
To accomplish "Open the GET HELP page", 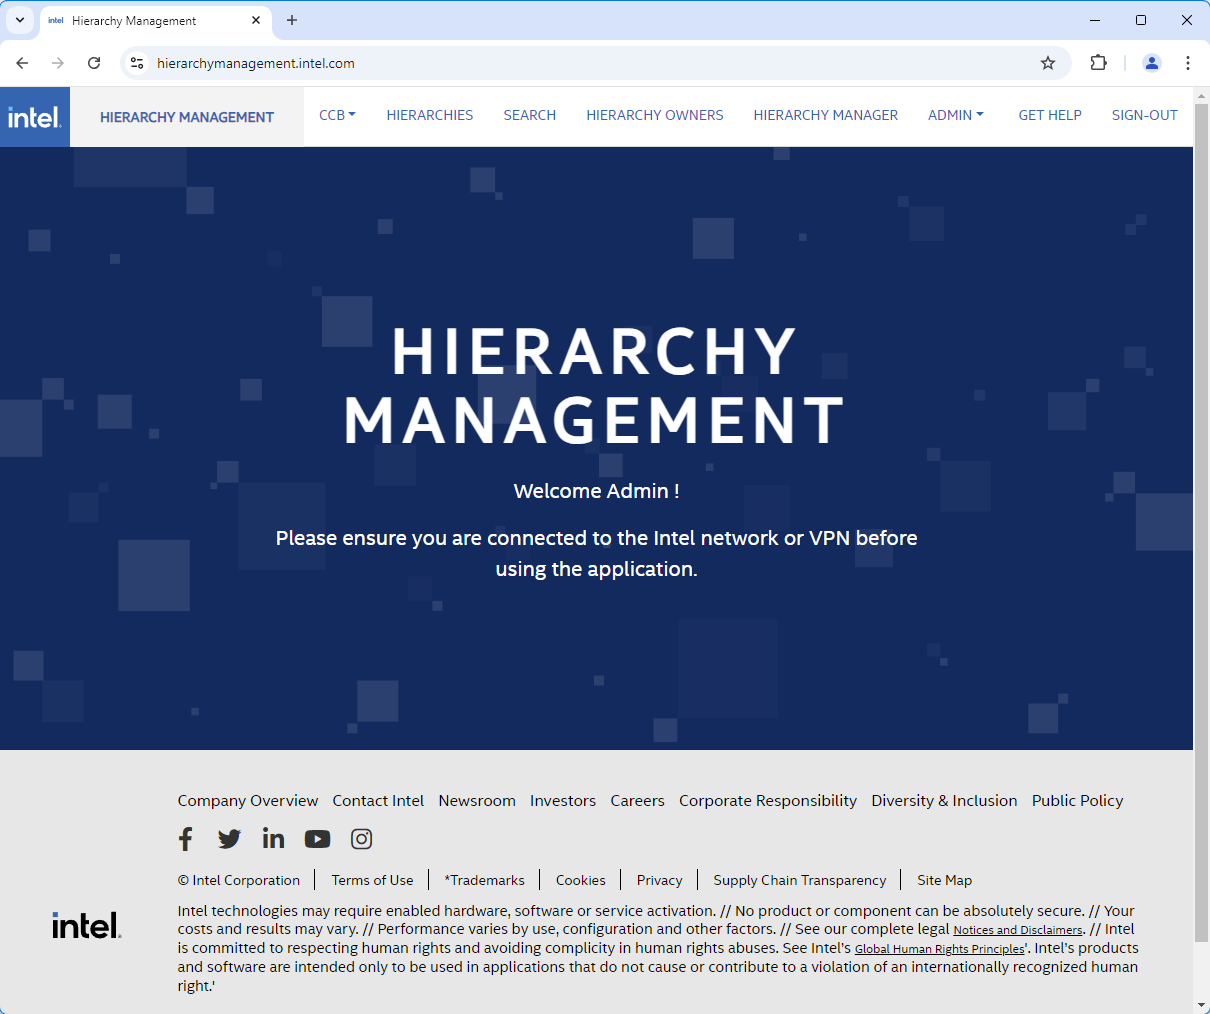I will coord(1050,115).
